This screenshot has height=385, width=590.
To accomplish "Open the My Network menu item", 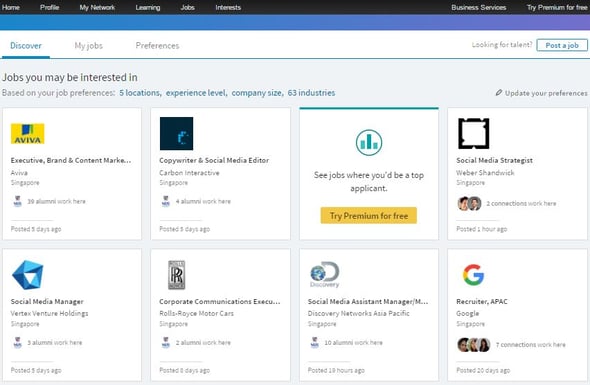I will pyautogui.click(x=97, y=7).
